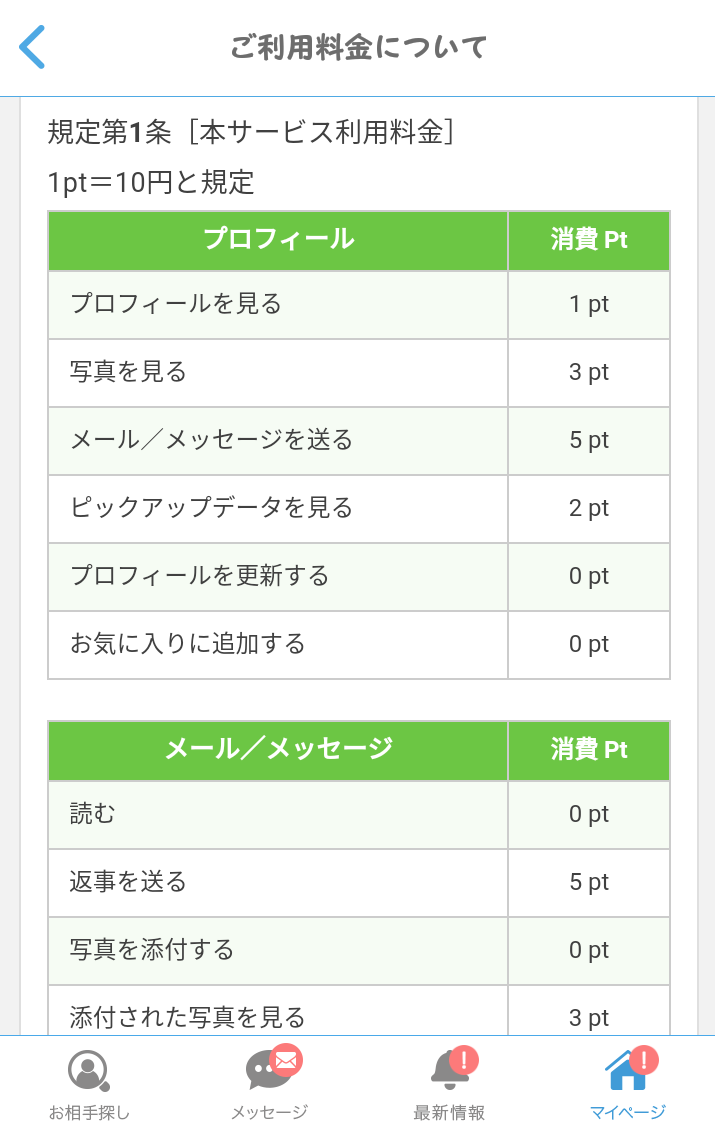Tap red alert badge on bell
This screenshot has width=715, height=1133.
[464, 1060]
